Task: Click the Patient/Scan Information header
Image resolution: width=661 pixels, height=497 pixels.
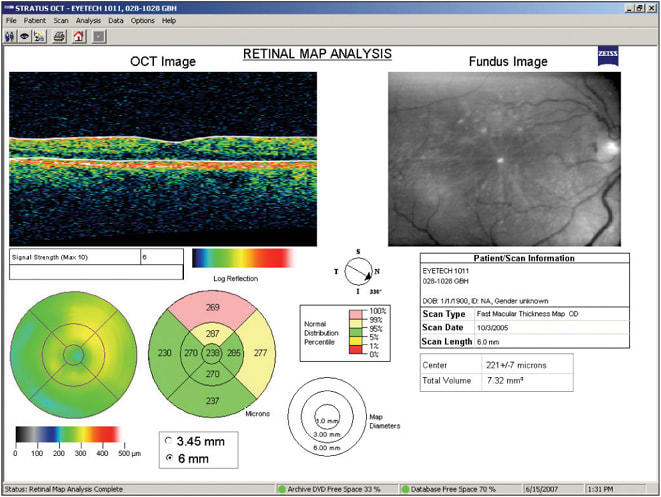Action: point(524,258)
